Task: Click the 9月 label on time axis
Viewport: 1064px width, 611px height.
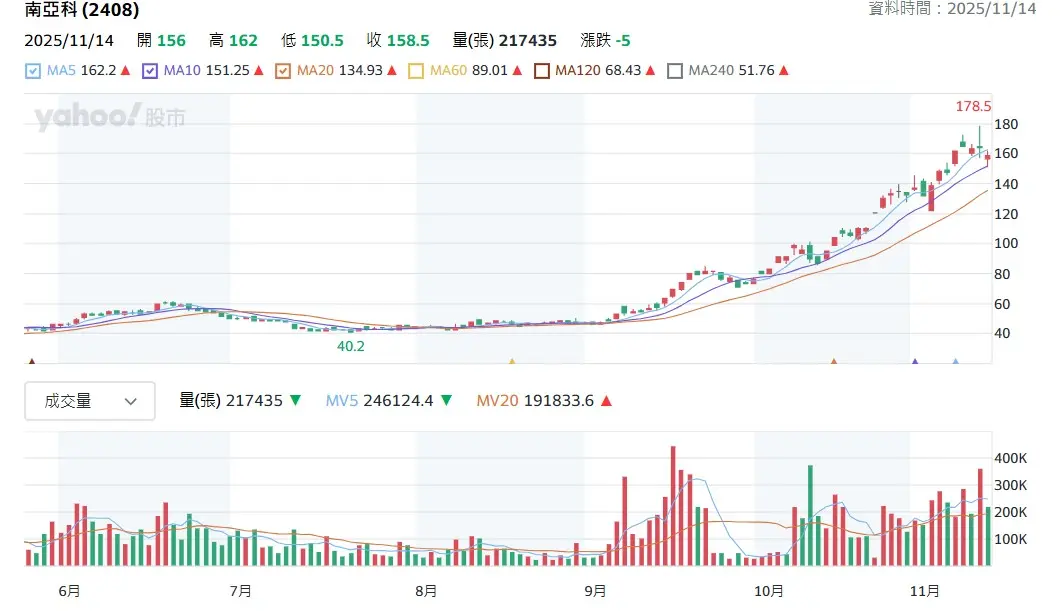Action: [595, 591]
